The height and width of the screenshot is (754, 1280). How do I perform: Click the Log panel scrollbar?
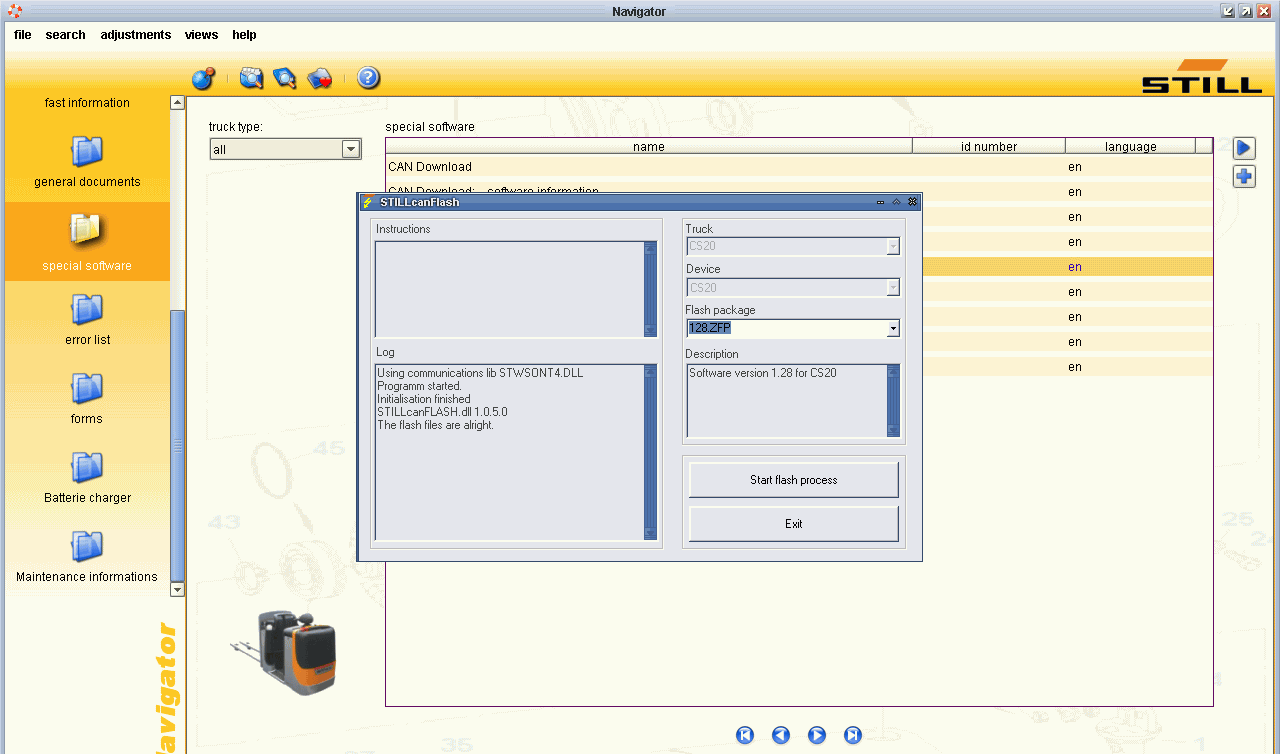(650, 452)
